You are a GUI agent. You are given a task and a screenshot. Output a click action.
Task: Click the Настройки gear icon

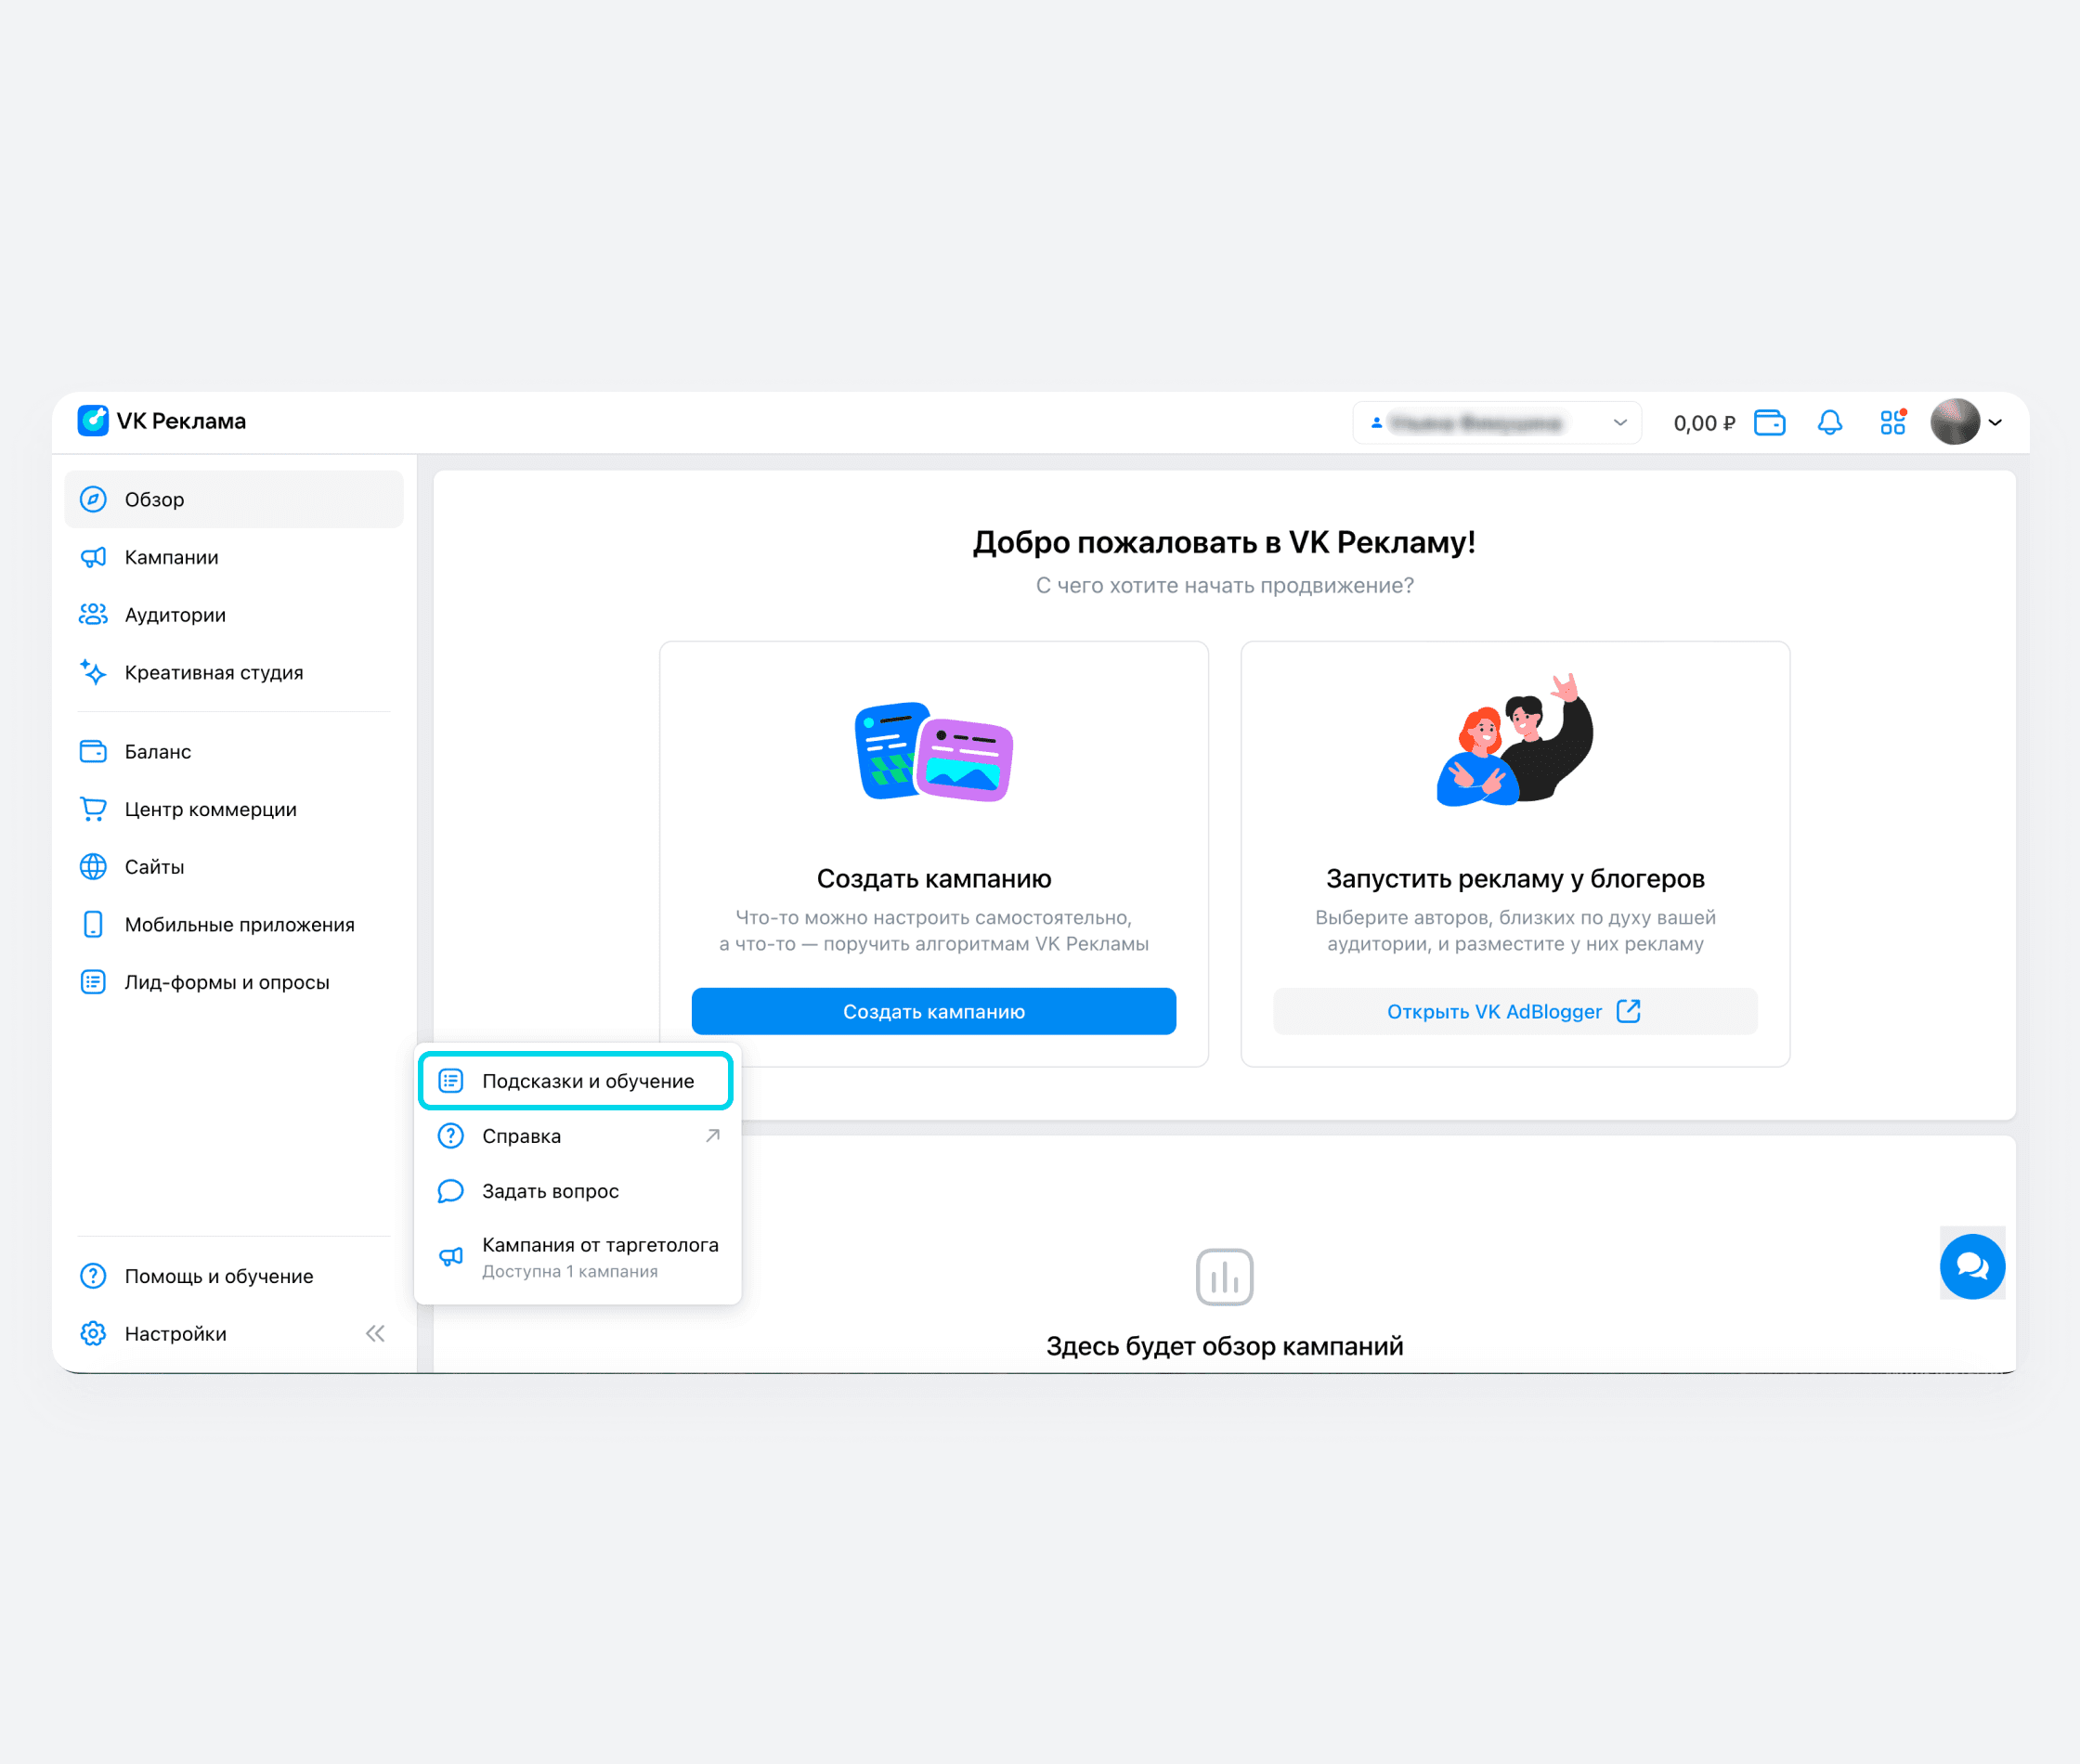tap(93, 1334)
